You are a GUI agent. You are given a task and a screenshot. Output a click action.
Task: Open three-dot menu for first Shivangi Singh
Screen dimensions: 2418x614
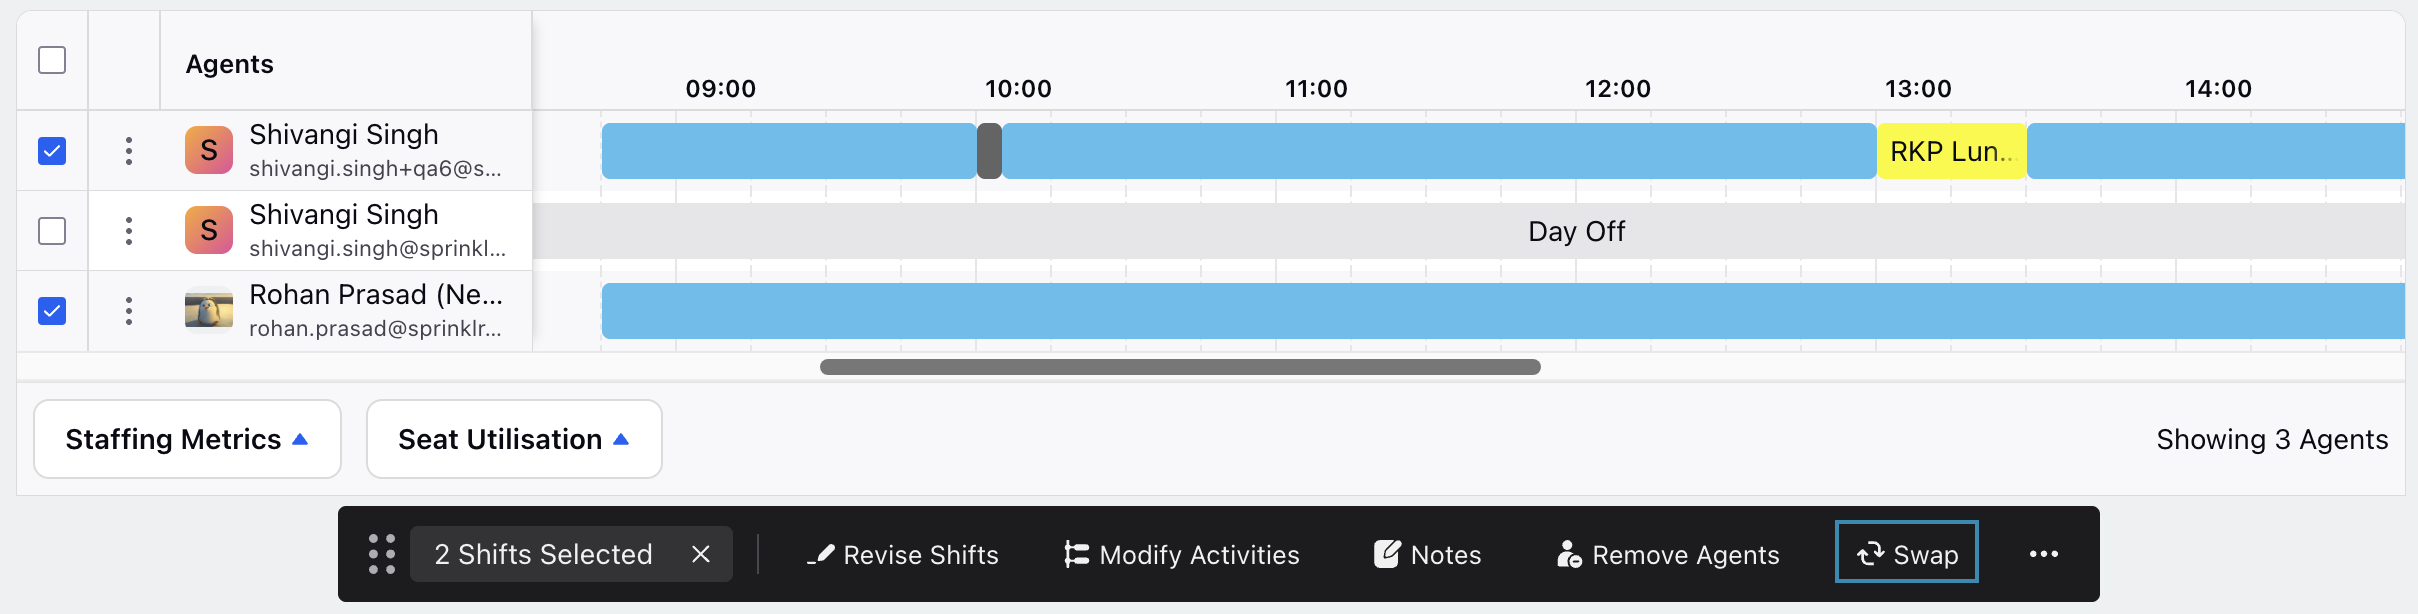point(128,151)
